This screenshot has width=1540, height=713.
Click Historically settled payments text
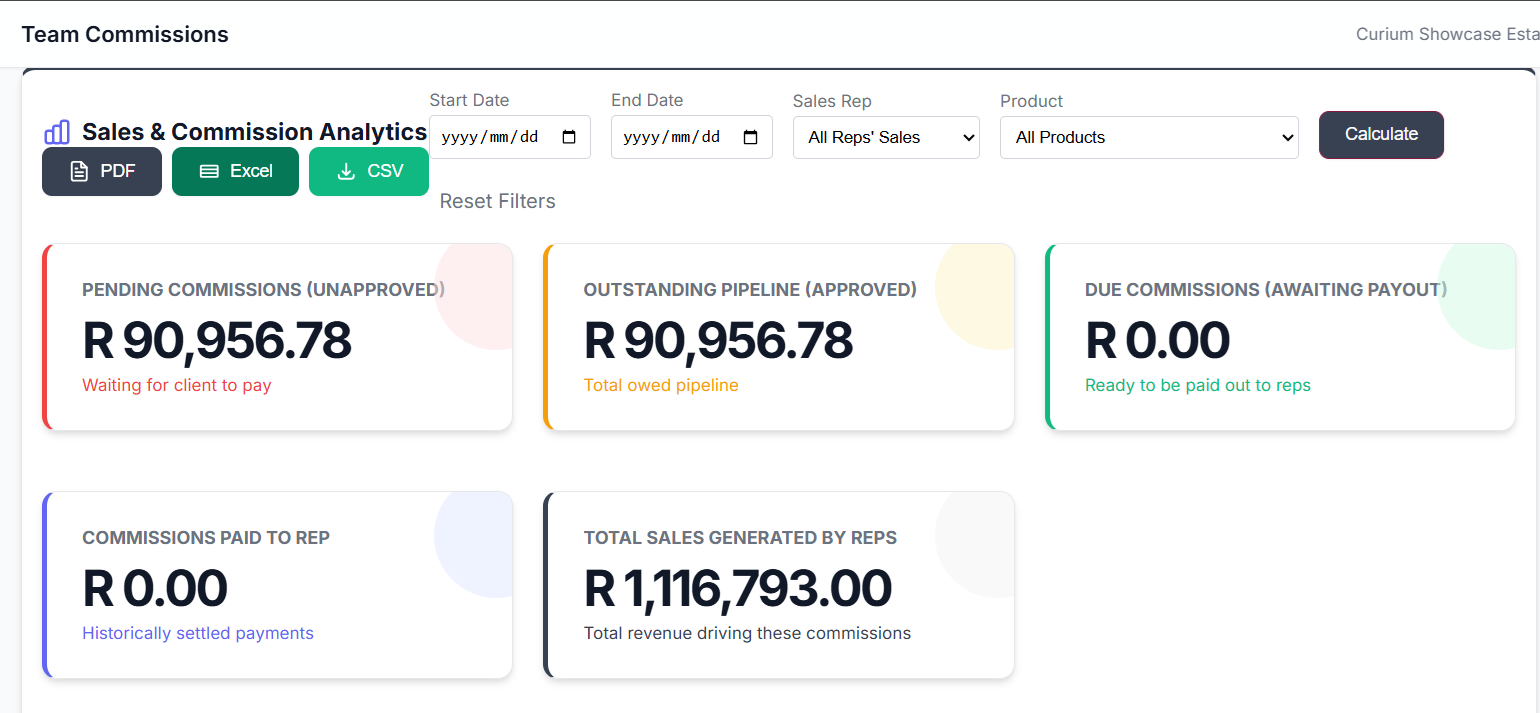coord(198,633)
